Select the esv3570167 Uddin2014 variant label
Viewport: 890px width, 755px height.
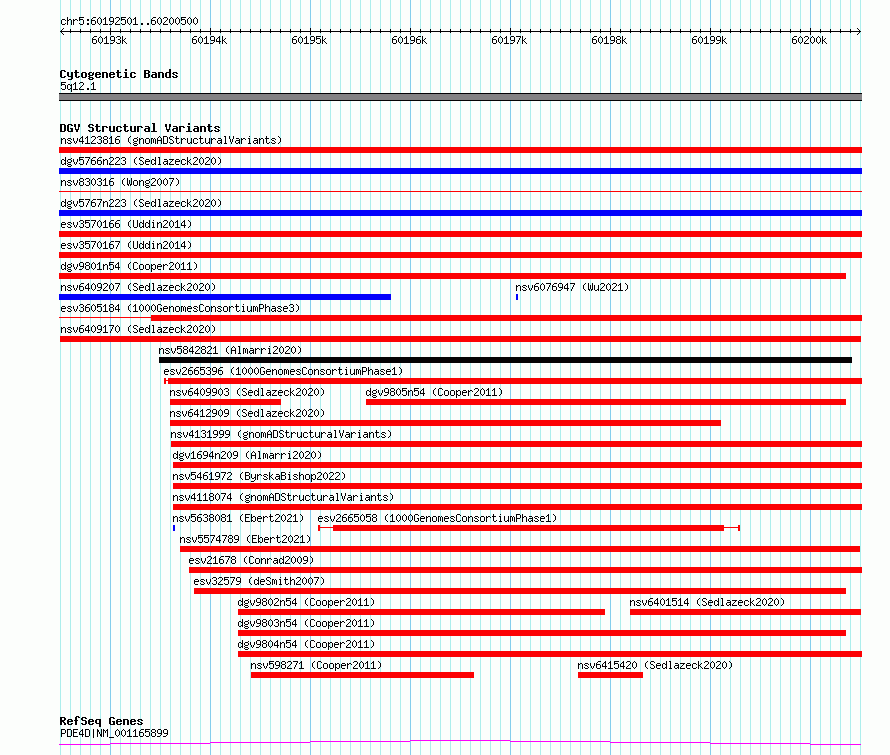tap(126, 245)
